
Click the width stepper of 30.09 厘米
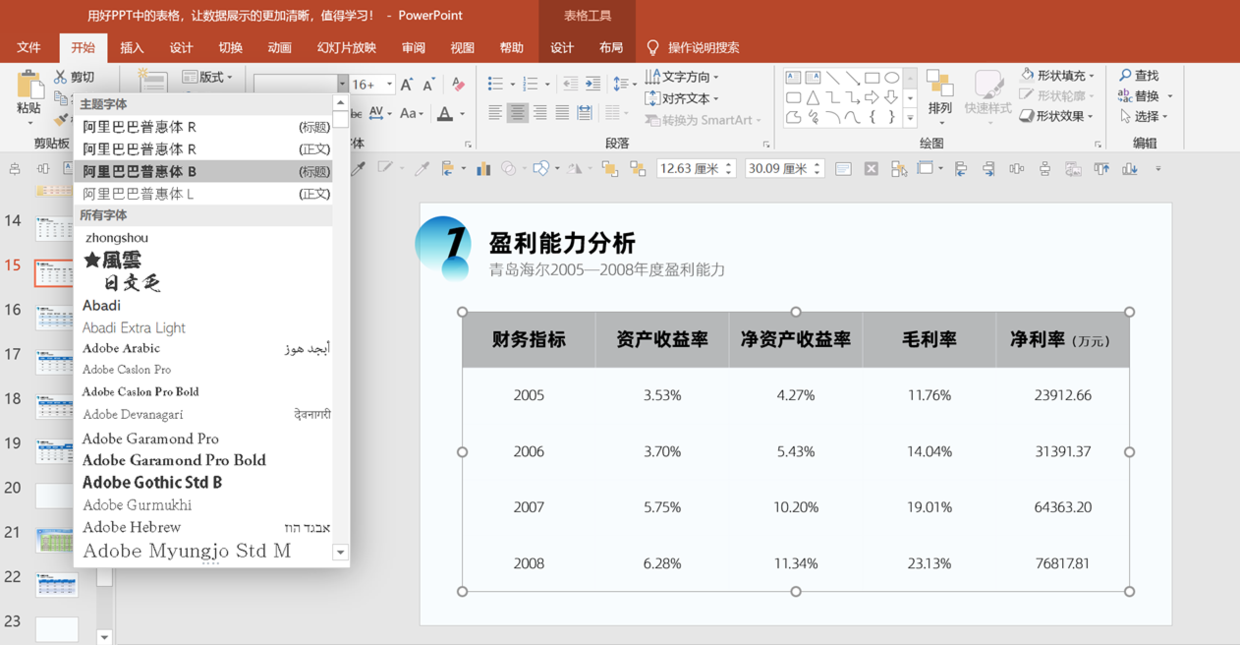pos(818,169)
